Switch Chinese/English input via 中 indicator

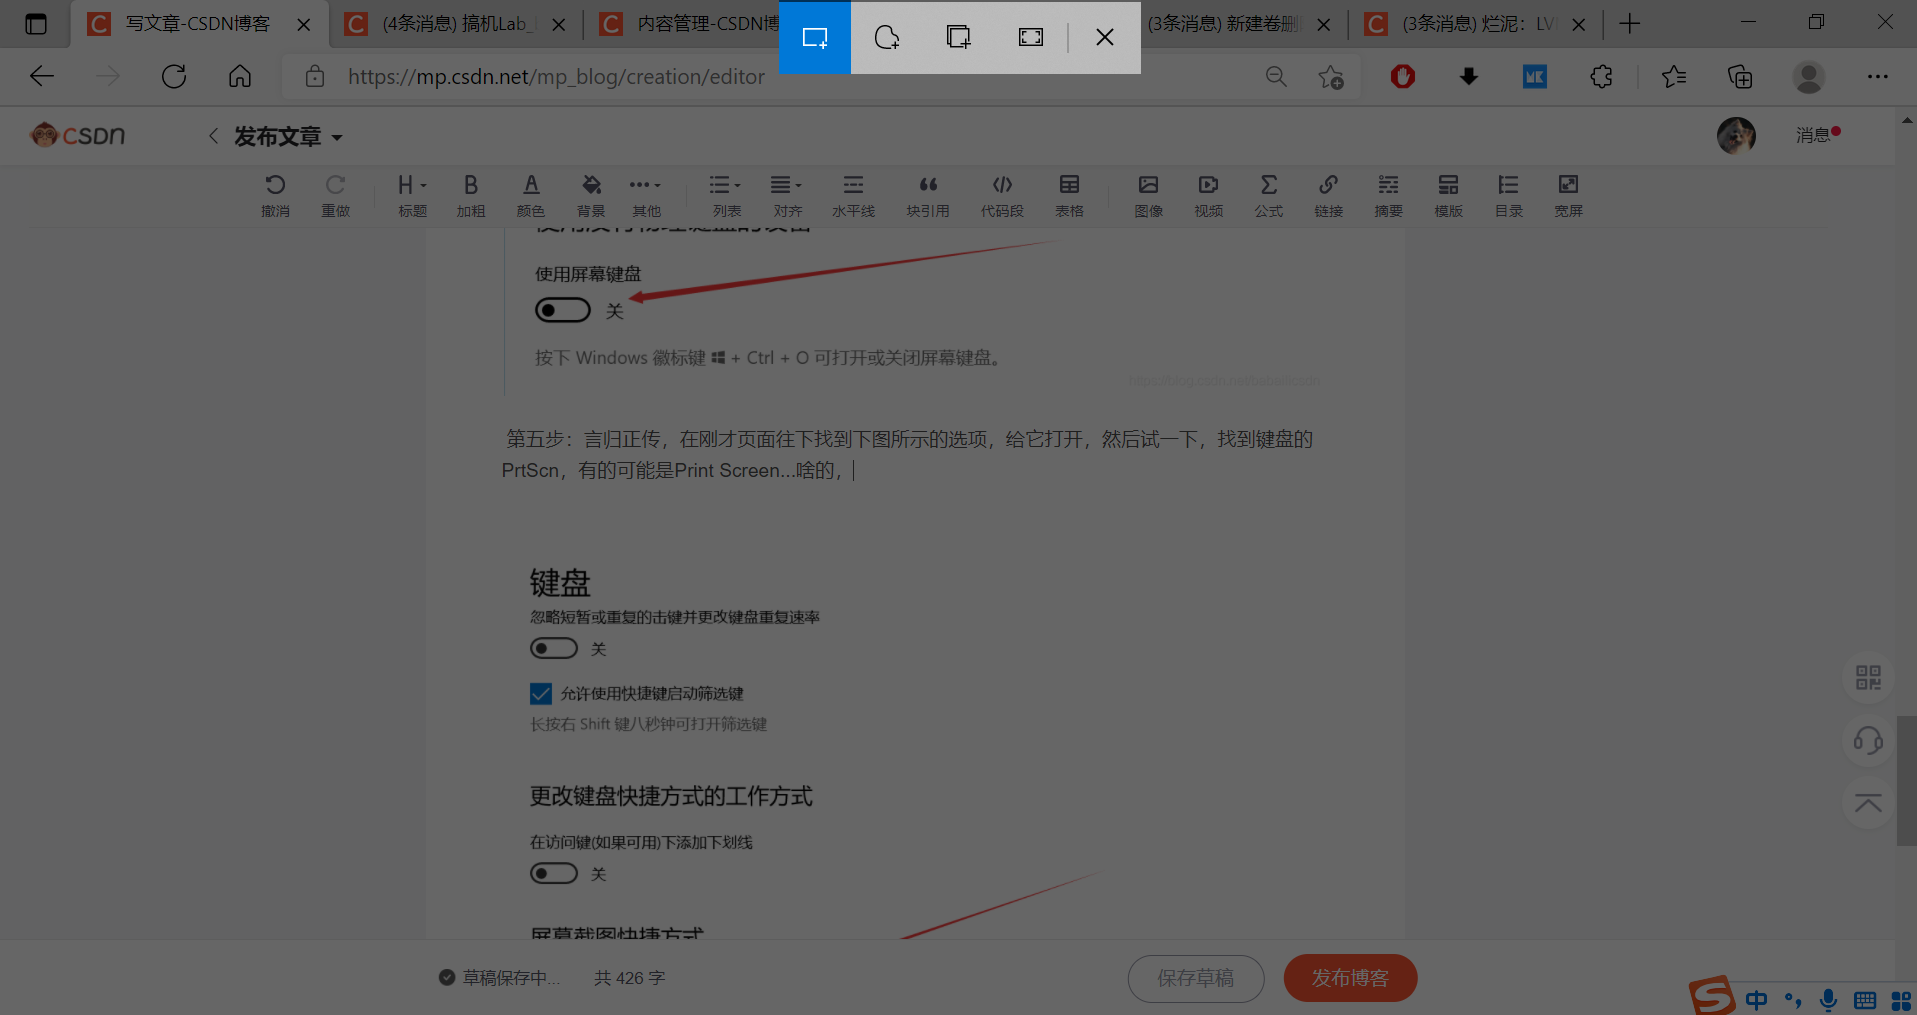1755,999
